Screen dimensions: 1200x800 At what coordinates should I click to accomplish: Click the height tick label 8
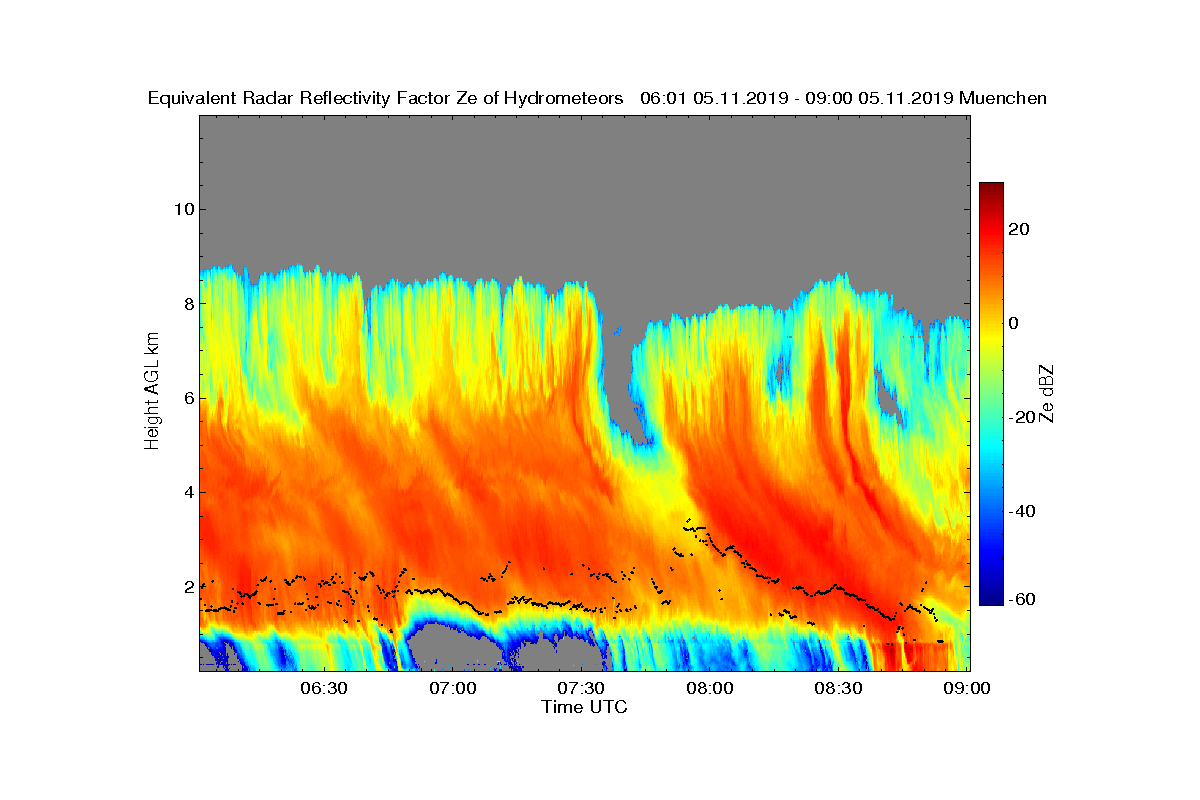[187, 303]
